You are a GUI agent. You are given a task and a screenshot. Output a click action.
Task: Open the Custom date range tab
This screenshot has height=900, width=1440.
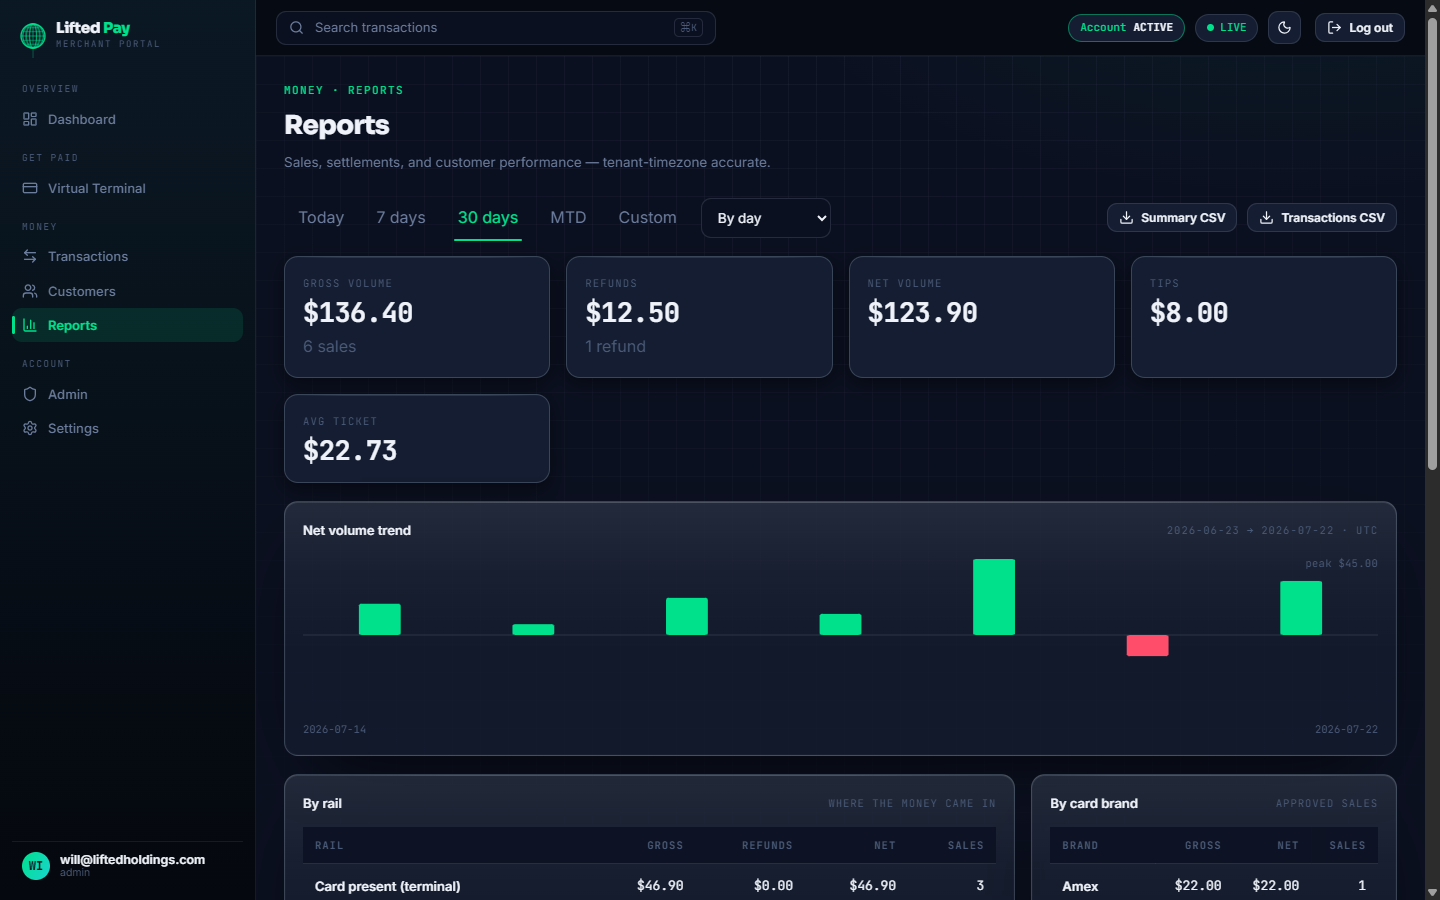click(x=647, y=218)
